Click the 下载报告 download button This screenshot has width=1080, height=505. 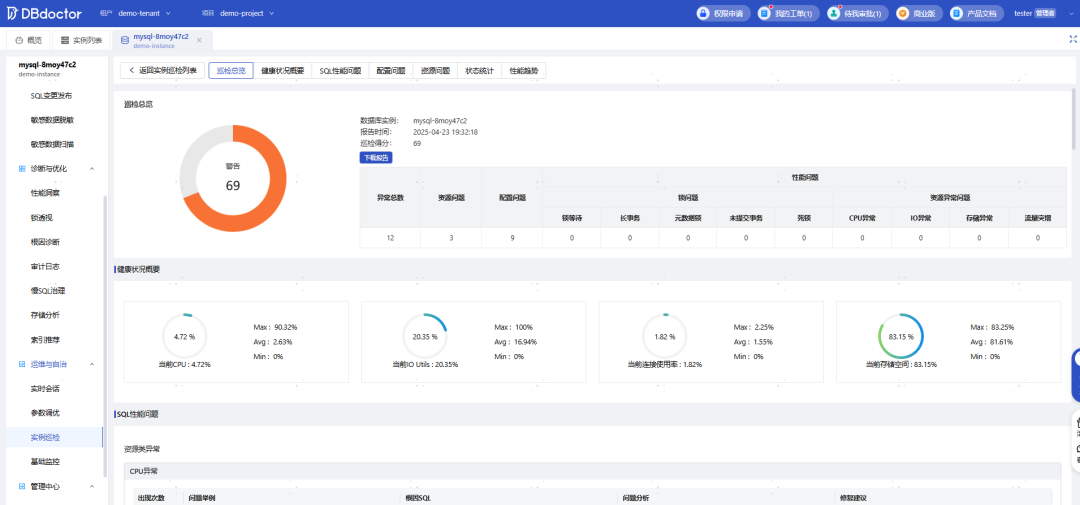(x=375, y=157)
